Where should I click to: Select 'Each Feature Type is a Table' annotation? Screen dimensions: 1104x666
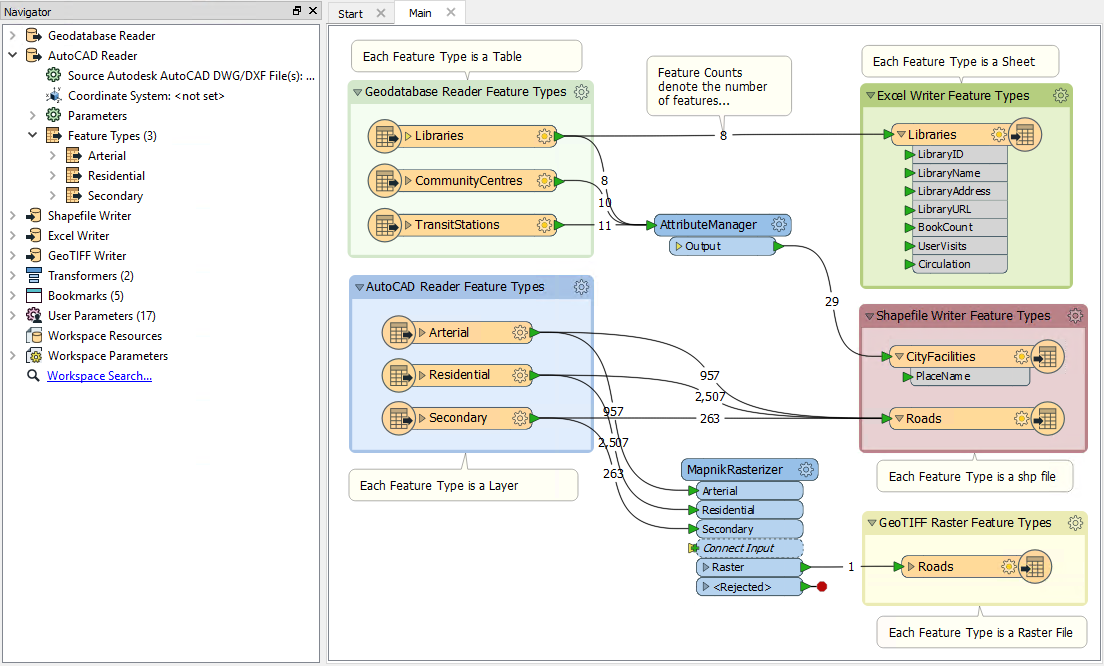pos(466,56)
